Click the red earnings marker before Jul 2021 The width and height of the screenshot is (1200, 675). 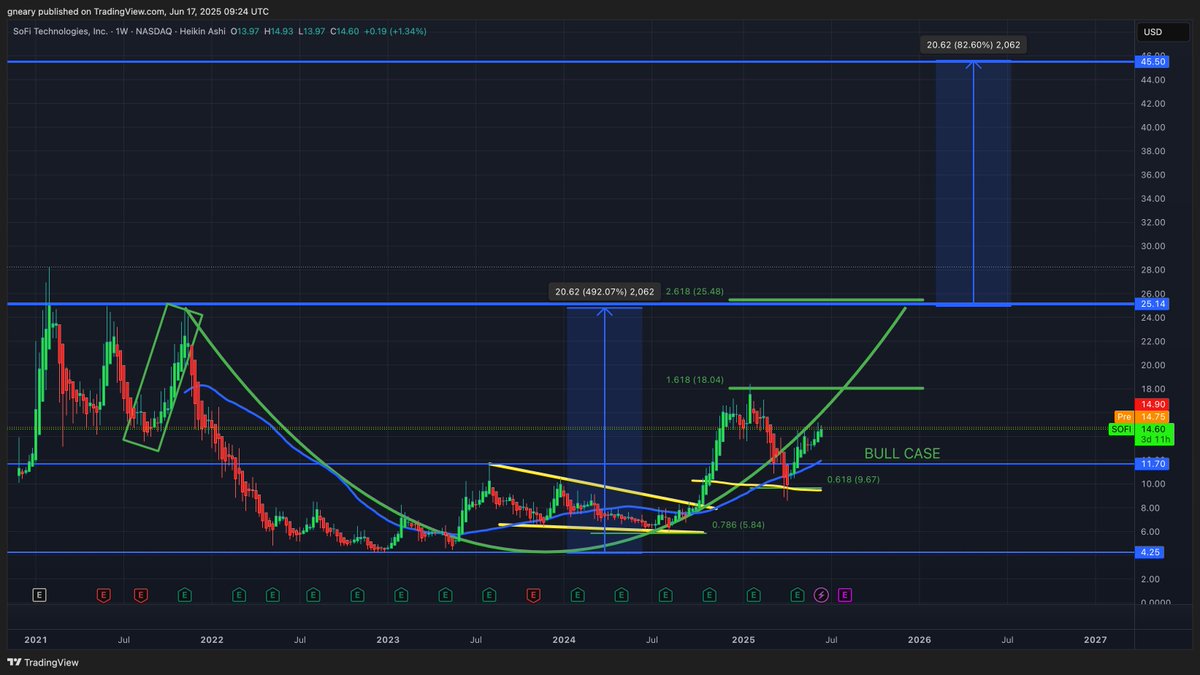tap(103, 595)
